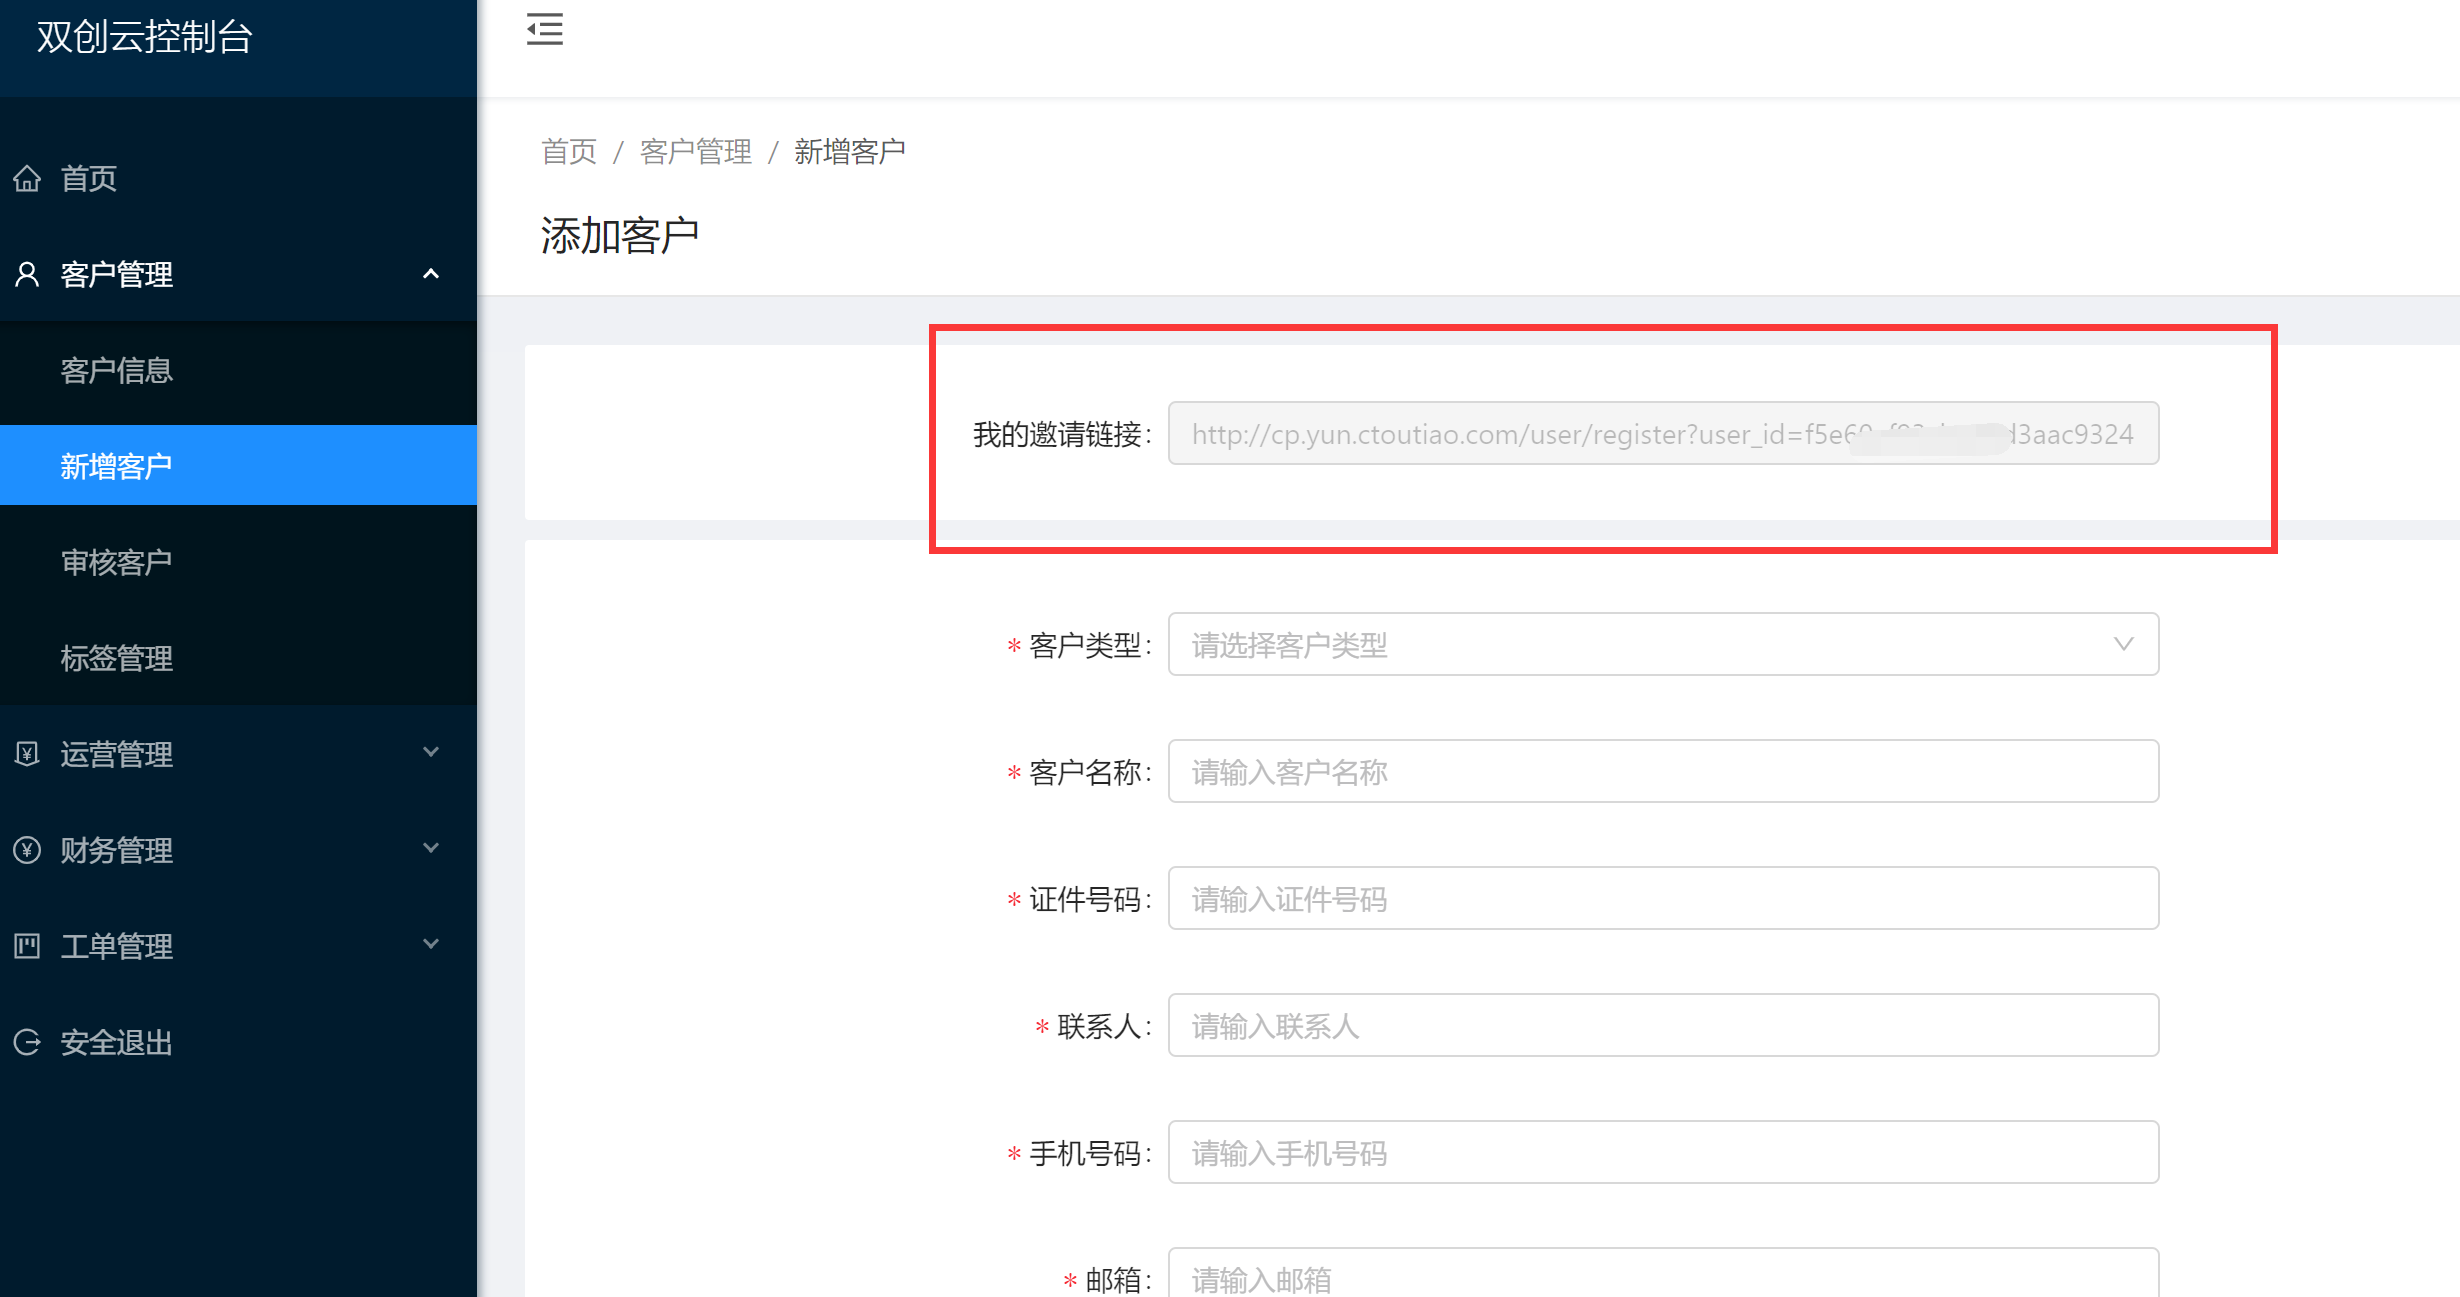This screenshot has height=1297, width=2460.
Task: Expand the 工单管理 submenu arrow
Action: click(x=431, y=944)
